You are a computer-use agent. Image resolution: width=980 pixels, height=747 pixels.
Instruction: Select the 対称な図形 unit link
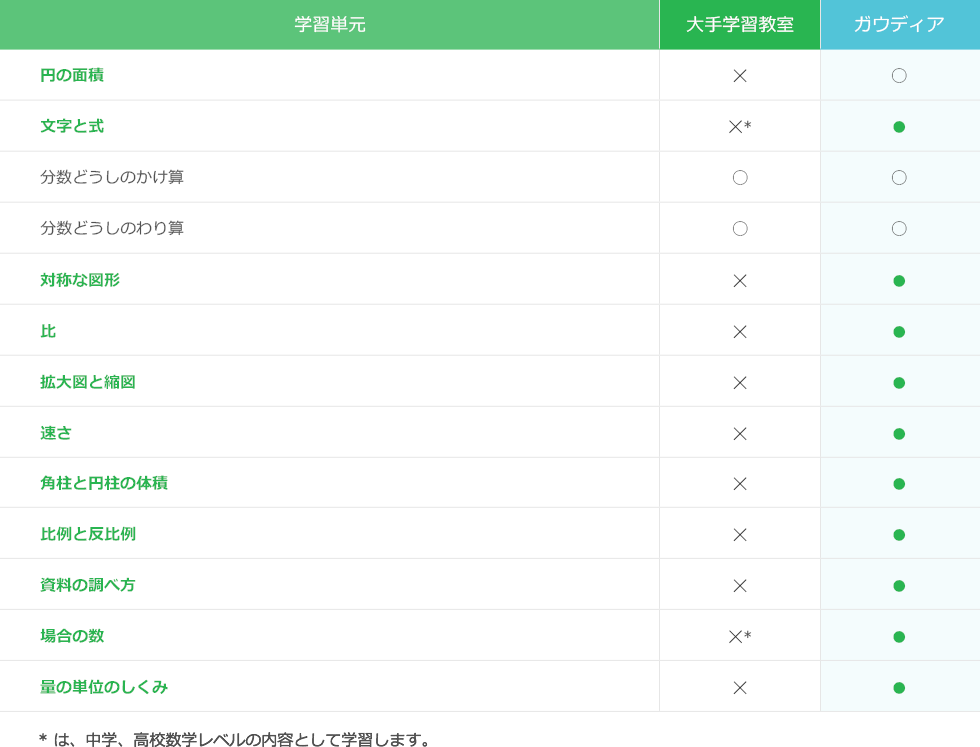click(x=80, y=280)
